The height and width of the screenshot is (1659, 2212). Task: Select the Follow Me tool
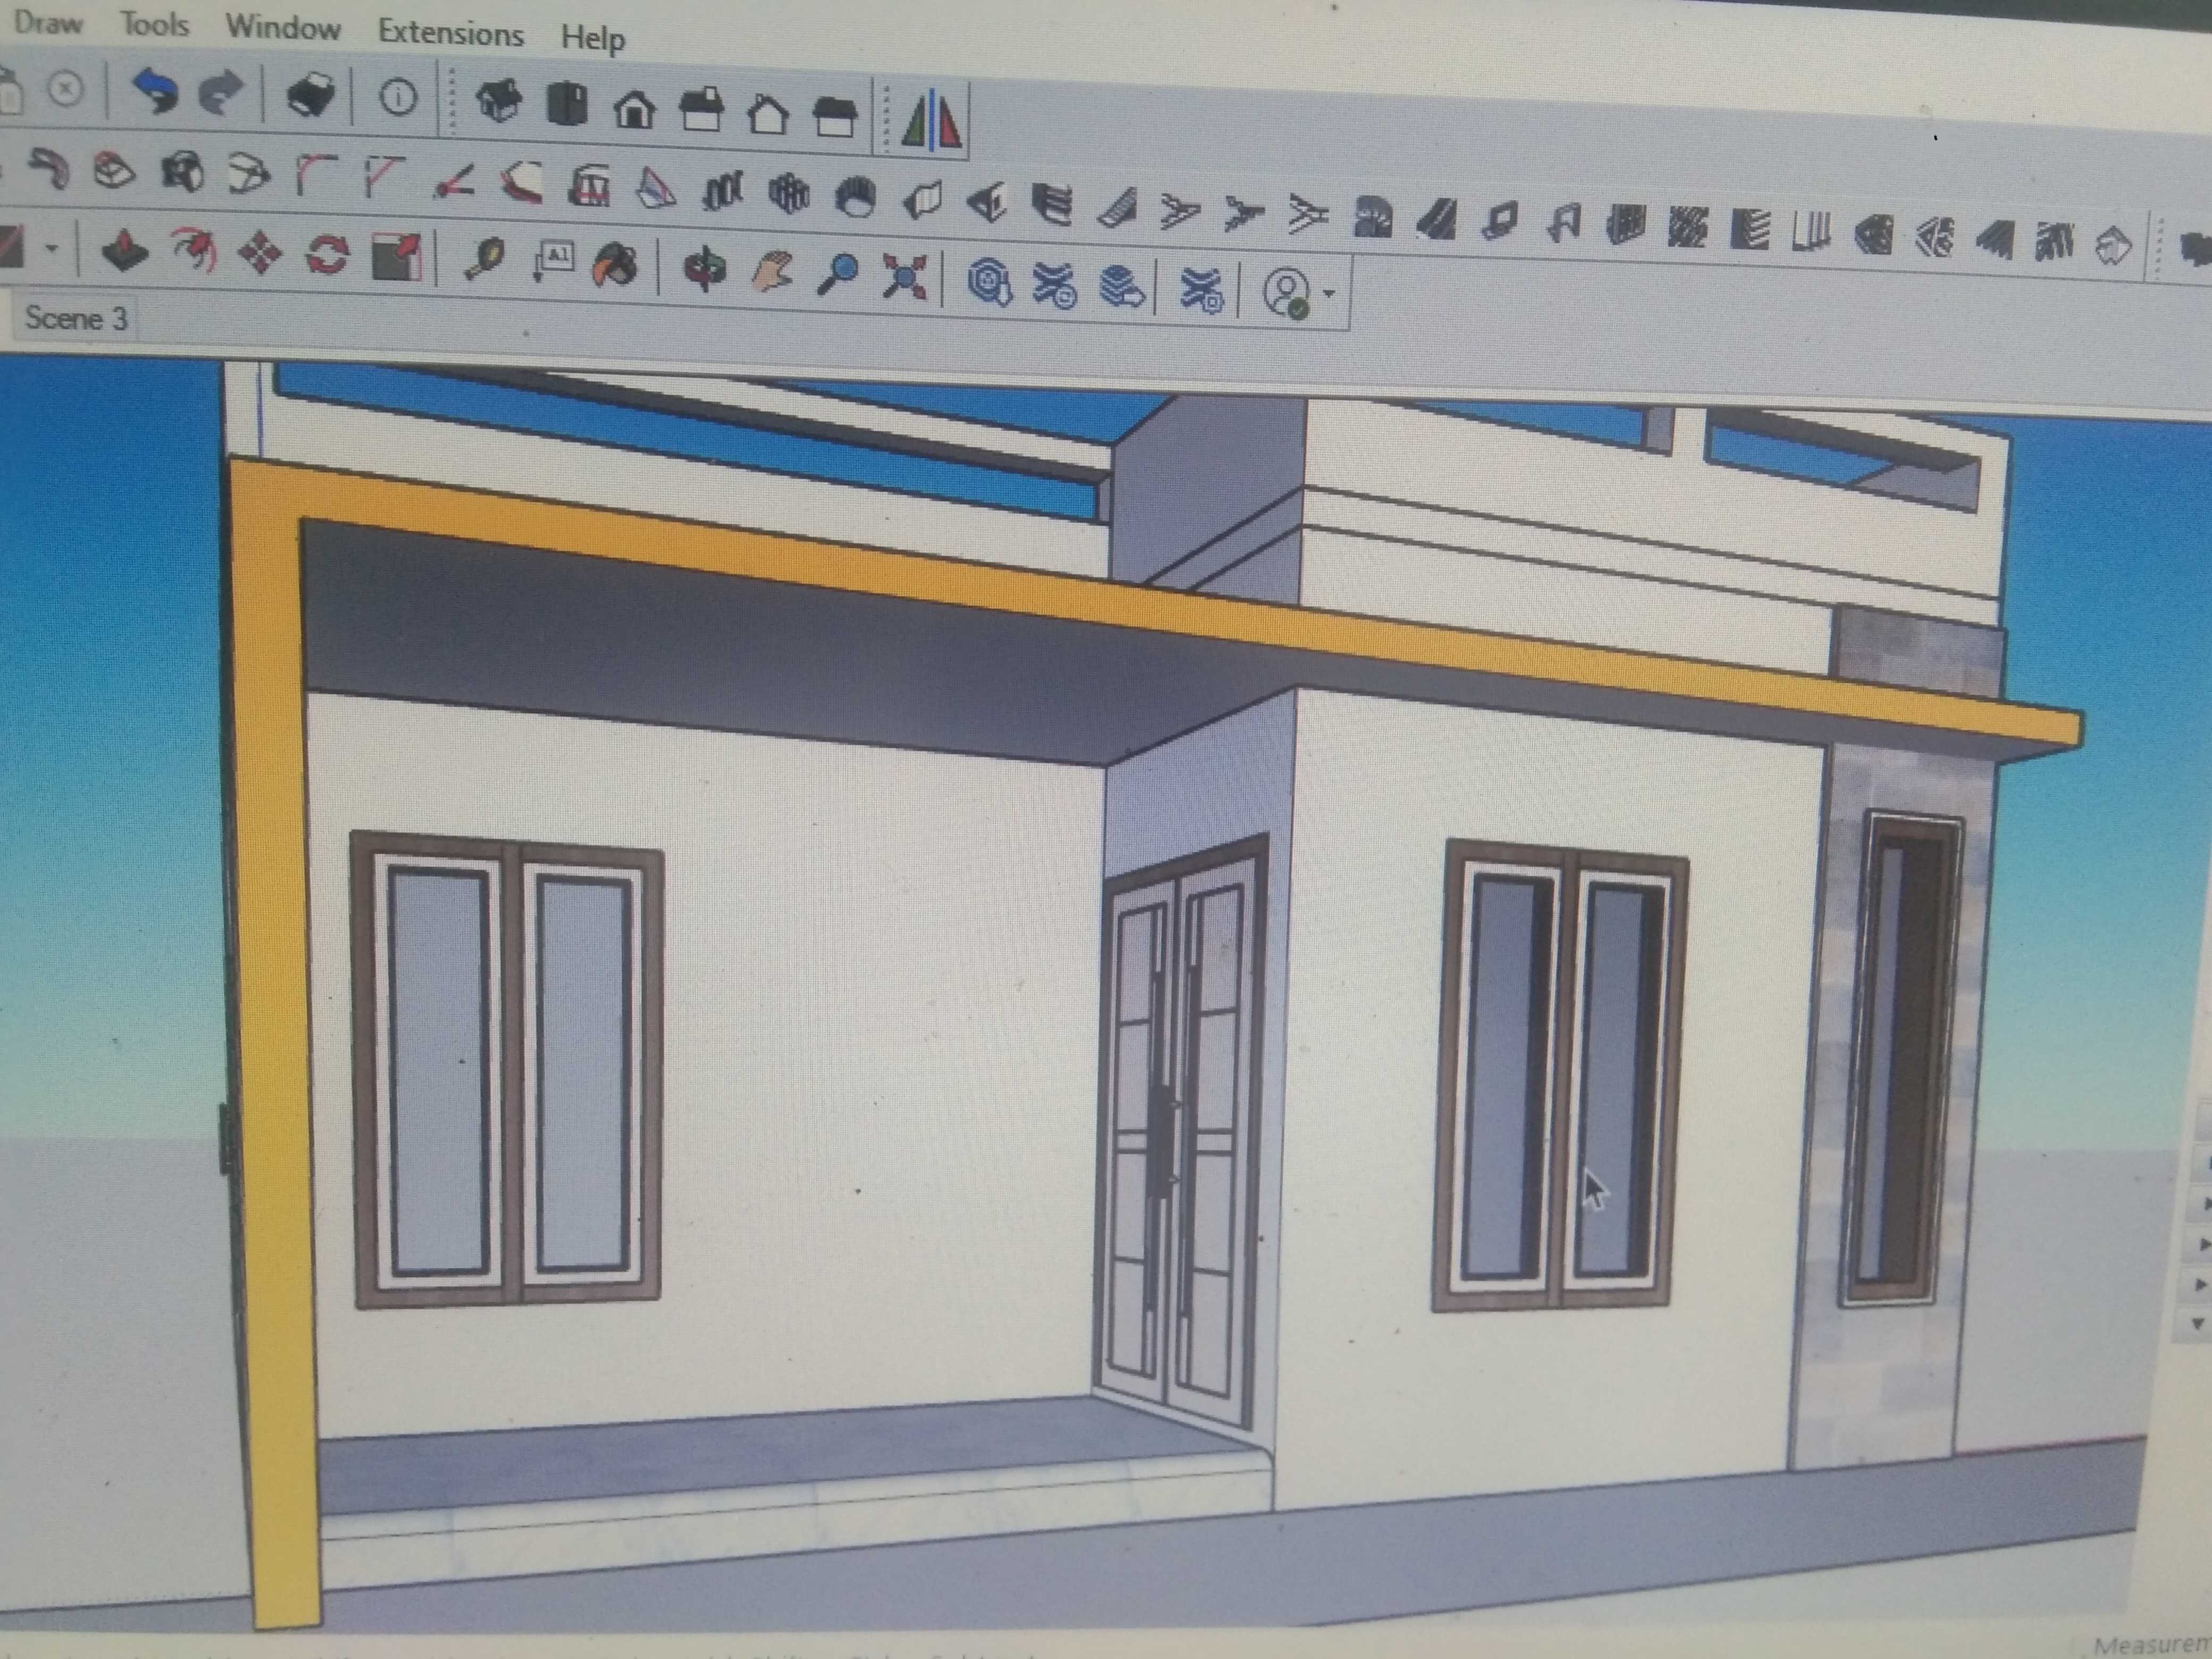point(194,249)
